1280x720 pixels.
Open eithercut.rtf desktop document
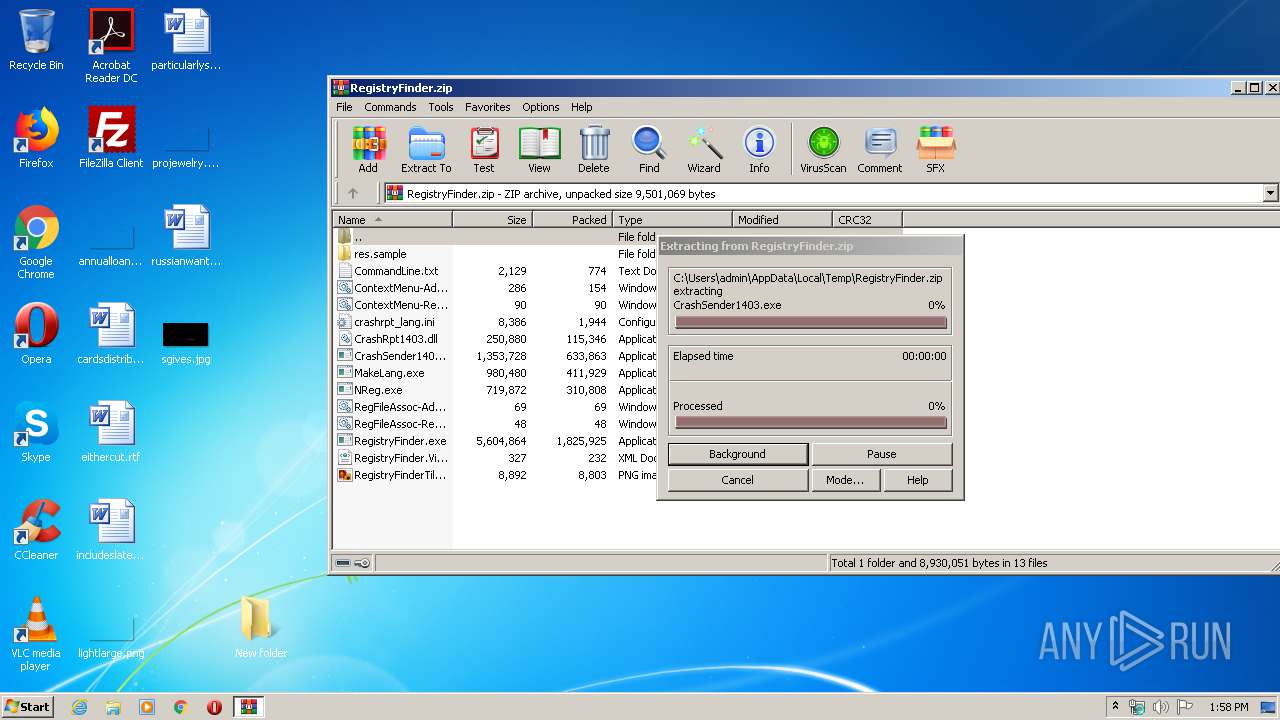pos(111,432)
